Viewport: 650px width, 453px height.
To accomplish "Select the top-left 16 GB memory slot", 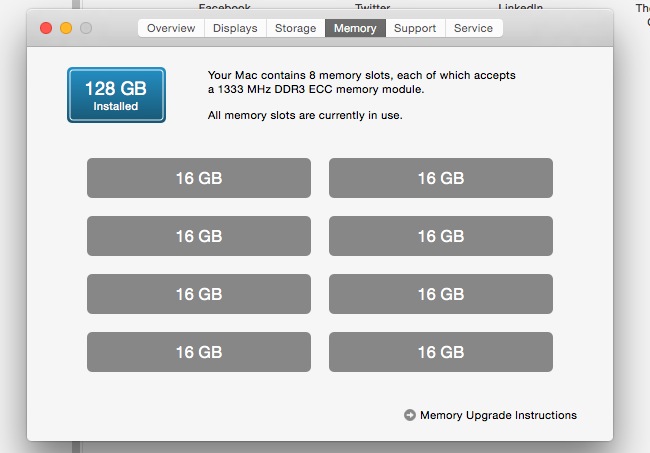I will tap(199, 178).
